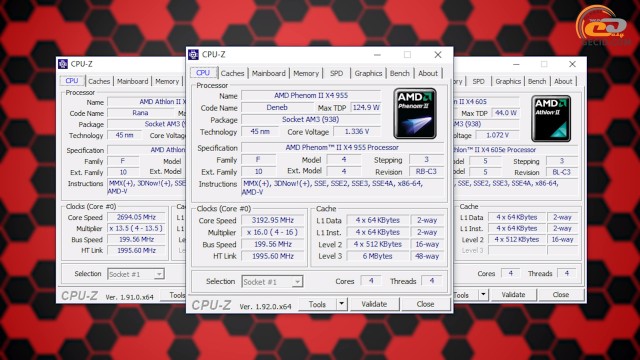Open SPD tab in front window

[336, 73]
